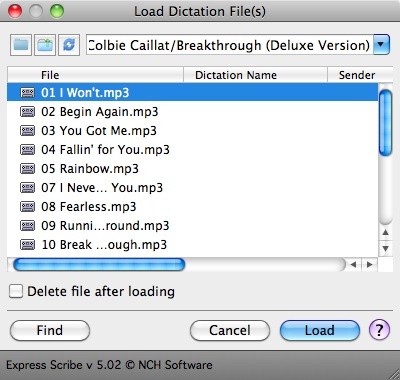Viewport: 400px width, 380px height.
Task: Click cassette icon beside 02 Begin Again.mp3
Action: pyautogui.click(x=27, y=111)
